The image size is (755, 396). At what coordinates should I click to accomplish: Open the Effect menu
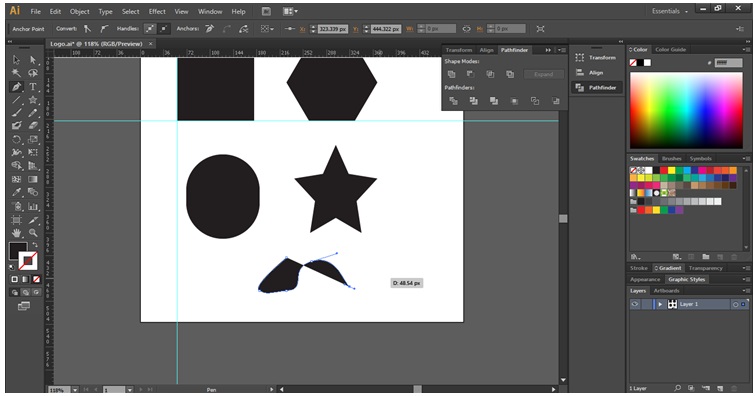(157, 11)
